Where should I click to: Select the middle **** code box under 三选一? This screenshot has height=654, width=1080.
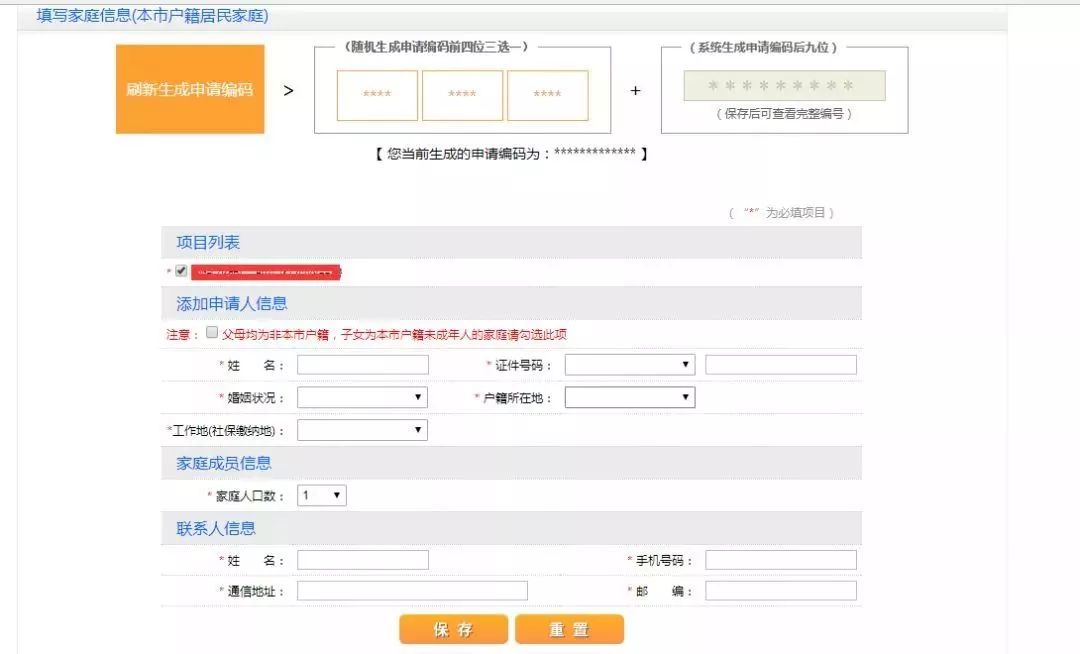click(x=462, y=95)
